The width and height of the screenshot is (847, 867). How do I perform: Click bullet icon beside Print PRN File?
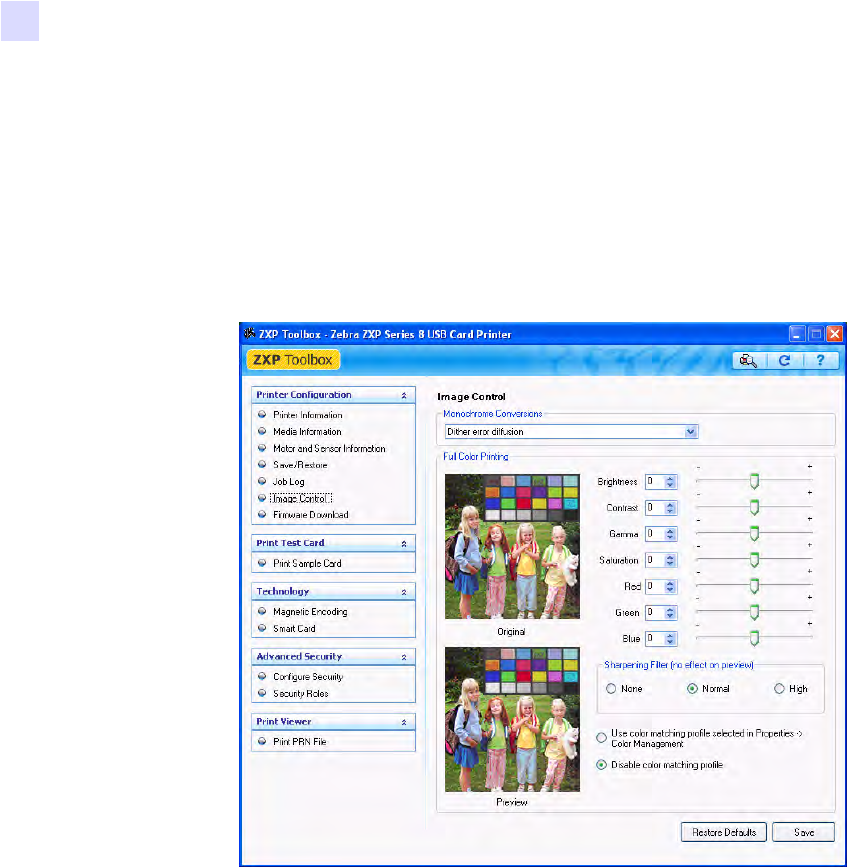(x=262, y=741)
